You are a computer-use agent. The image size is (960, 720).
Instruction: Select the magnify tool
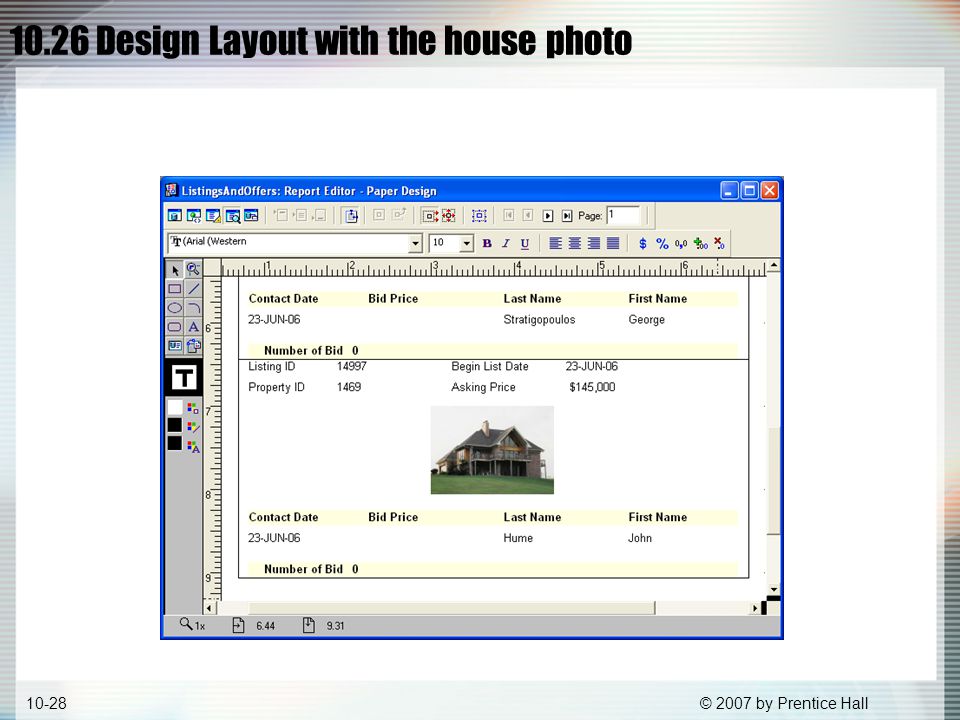pyautogui.click(x=193, y=270)
